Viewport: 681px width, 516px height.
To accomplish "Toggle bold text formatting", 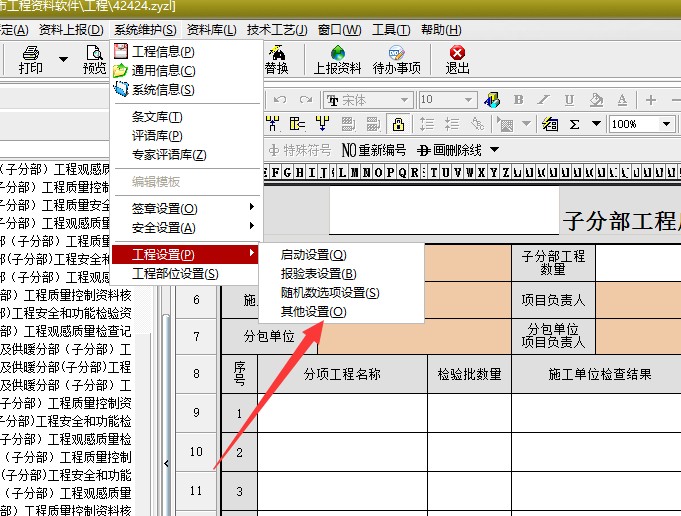I will (x=518, y=100).
